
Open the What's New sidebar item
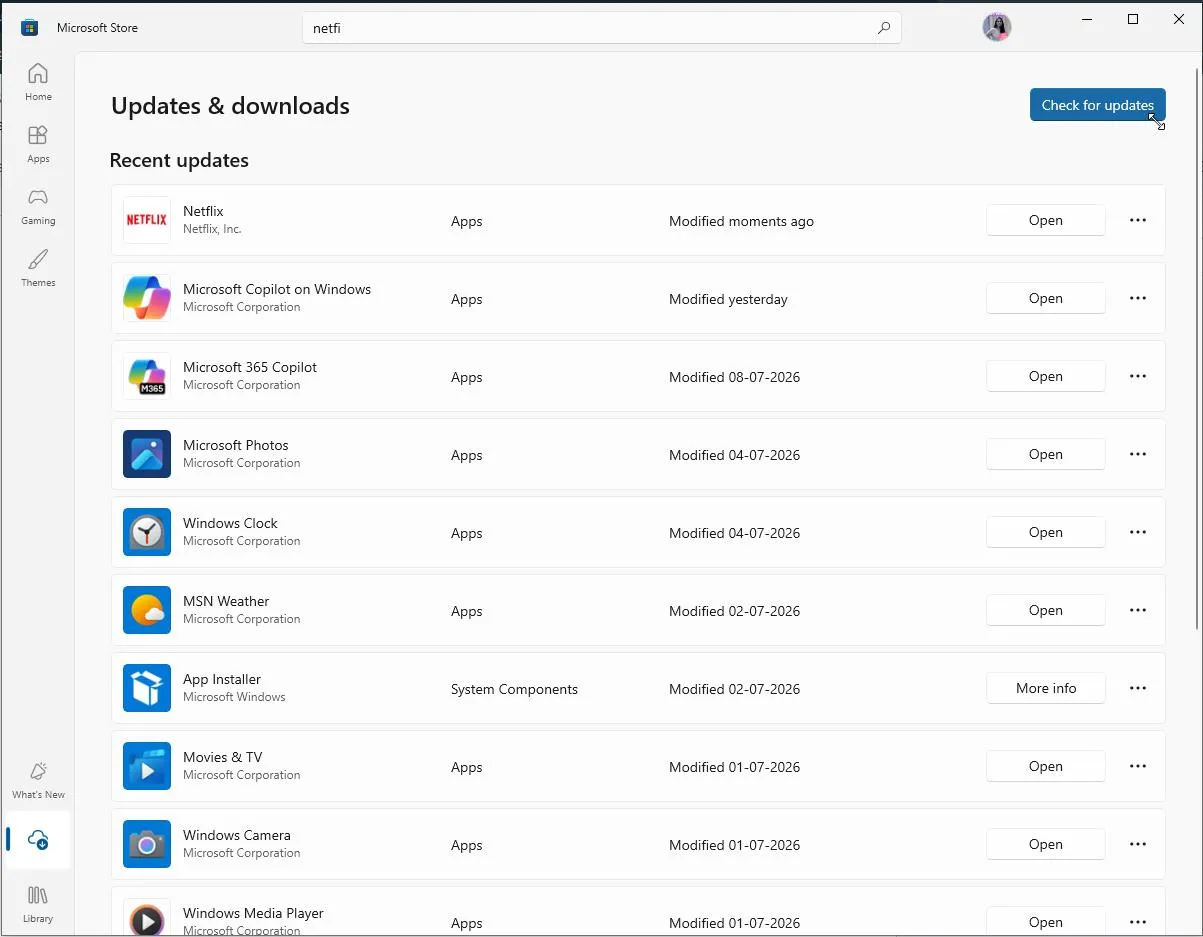[x=38, y=780]
